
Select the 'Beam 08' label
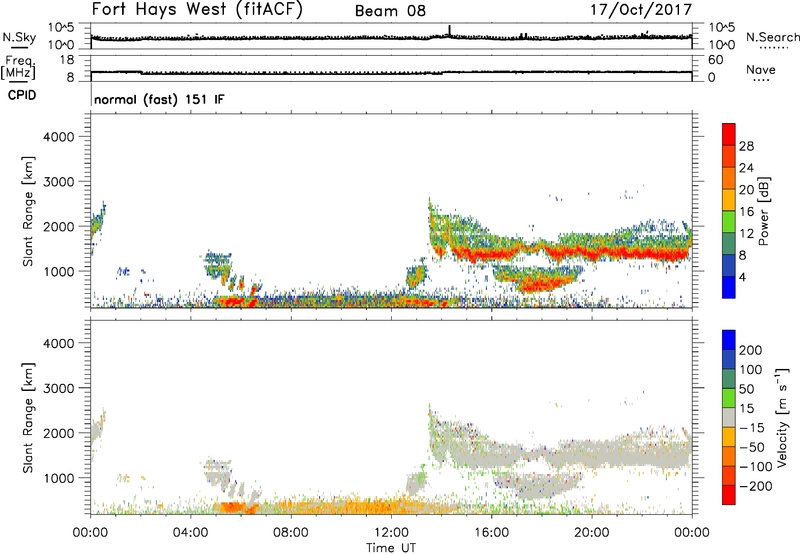click(390, 11)
